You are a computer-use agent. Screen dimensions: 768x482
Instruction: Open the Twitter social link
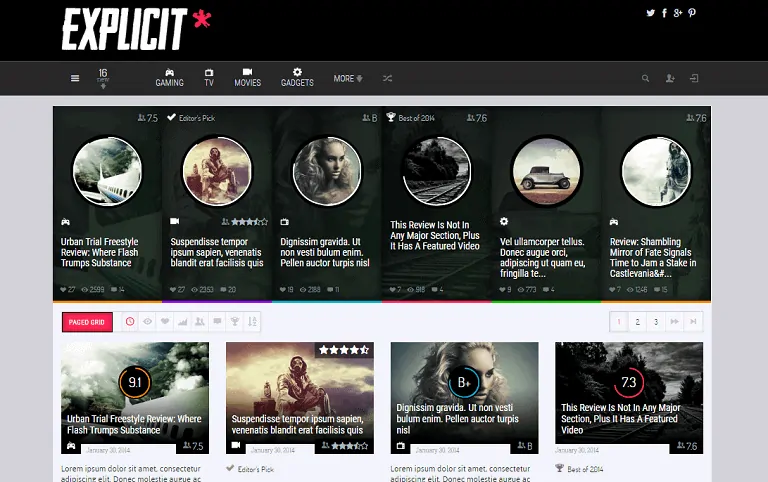click(x=650, y=13)
